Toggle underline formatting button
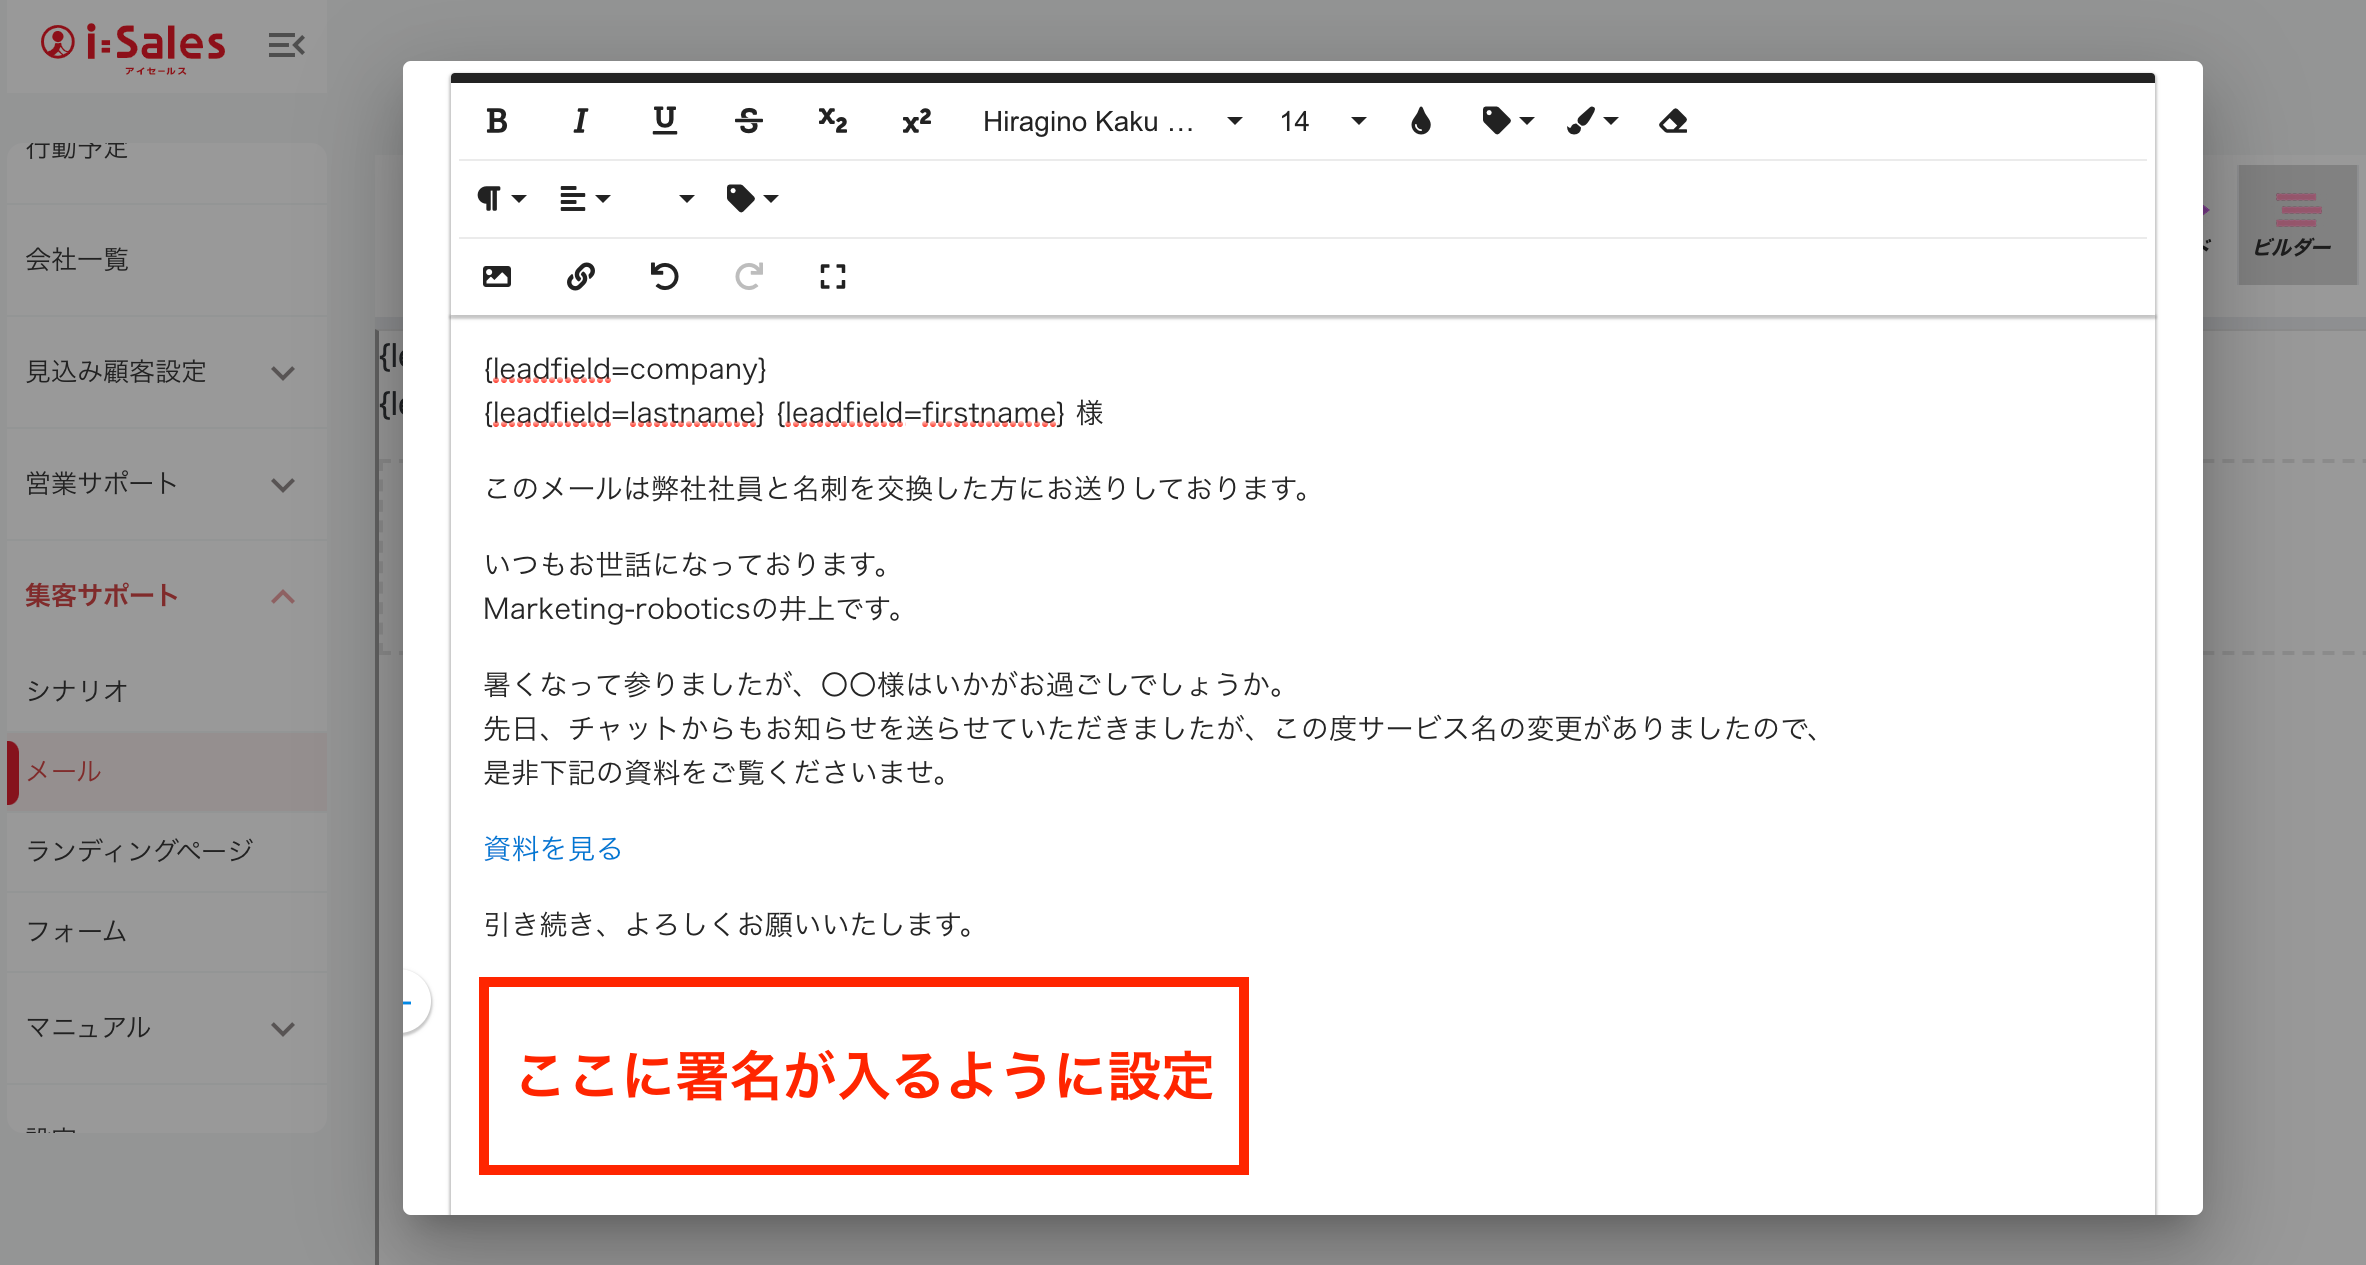 click(x=664, y=121)
